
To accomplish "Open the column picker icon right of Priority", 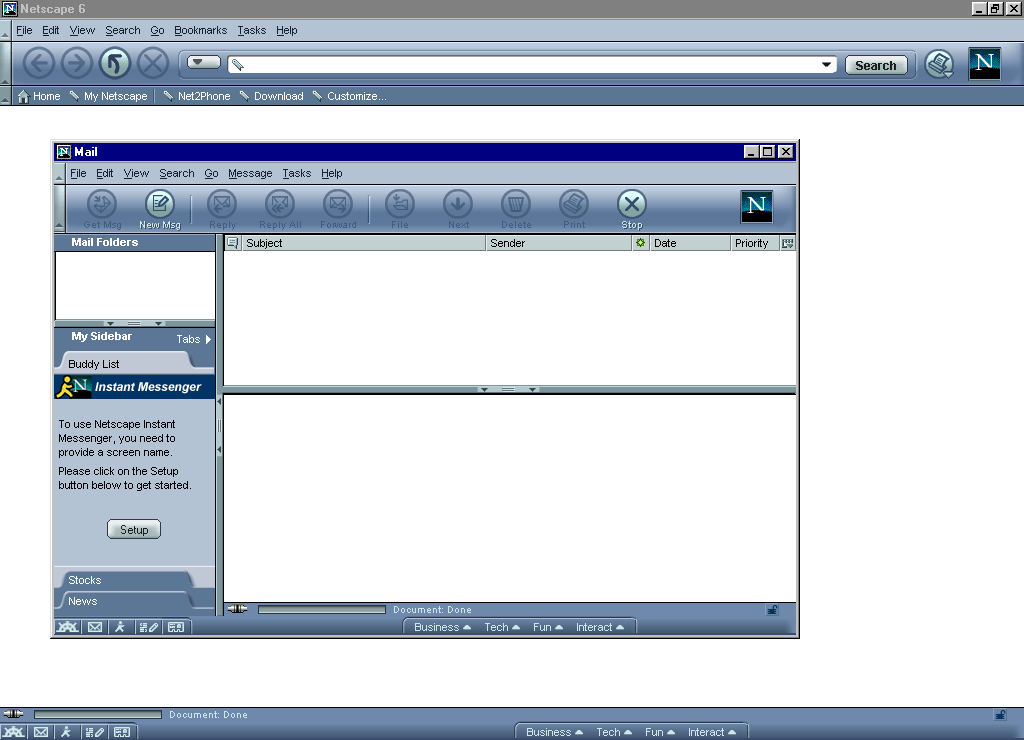I will (788, 243).
